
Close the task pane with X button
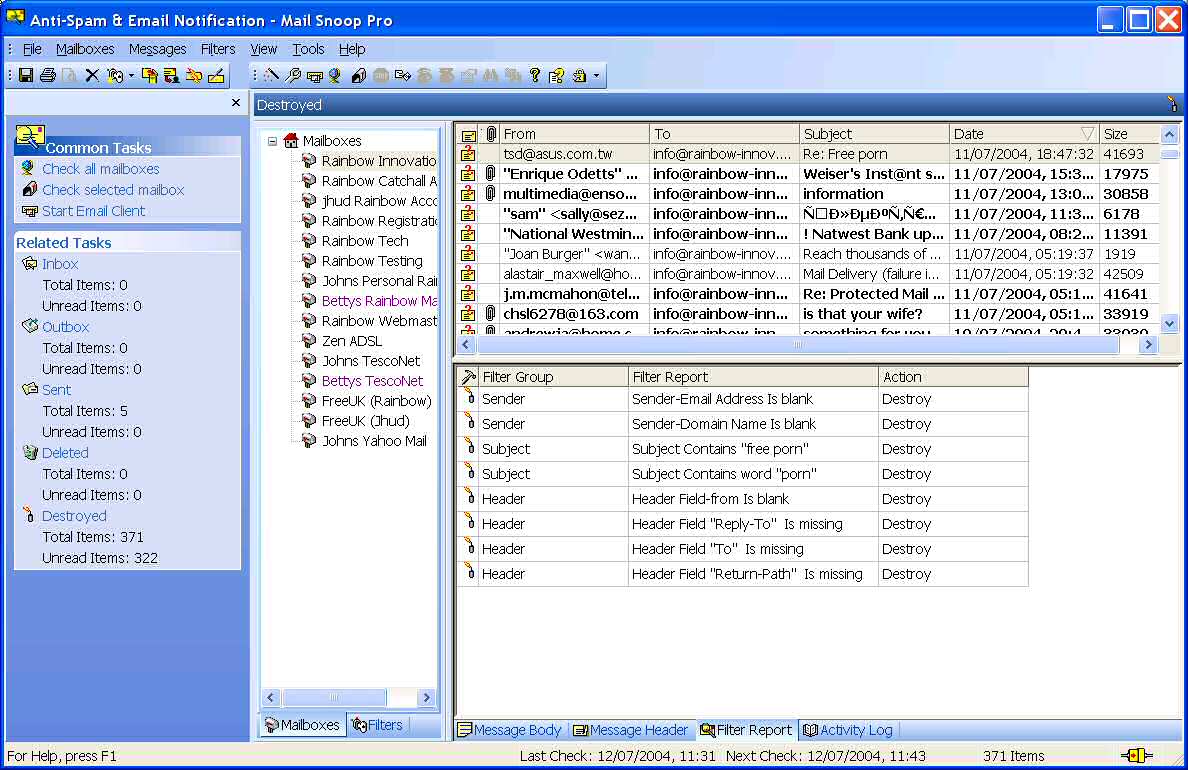click(236, 102)
